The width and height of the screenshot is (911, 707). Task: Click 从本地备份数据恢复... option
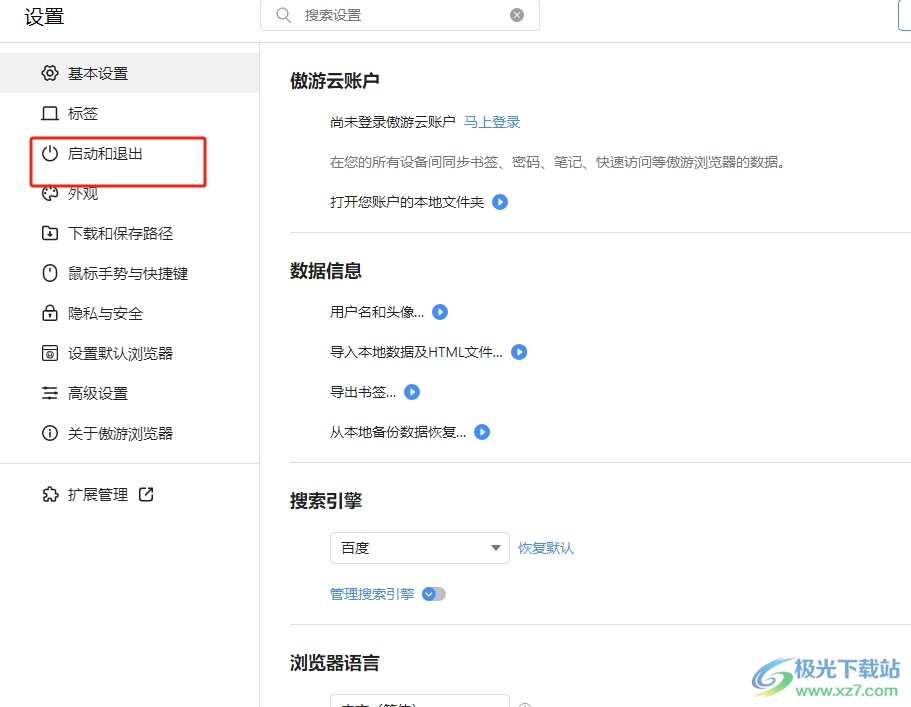pos(397,432)
